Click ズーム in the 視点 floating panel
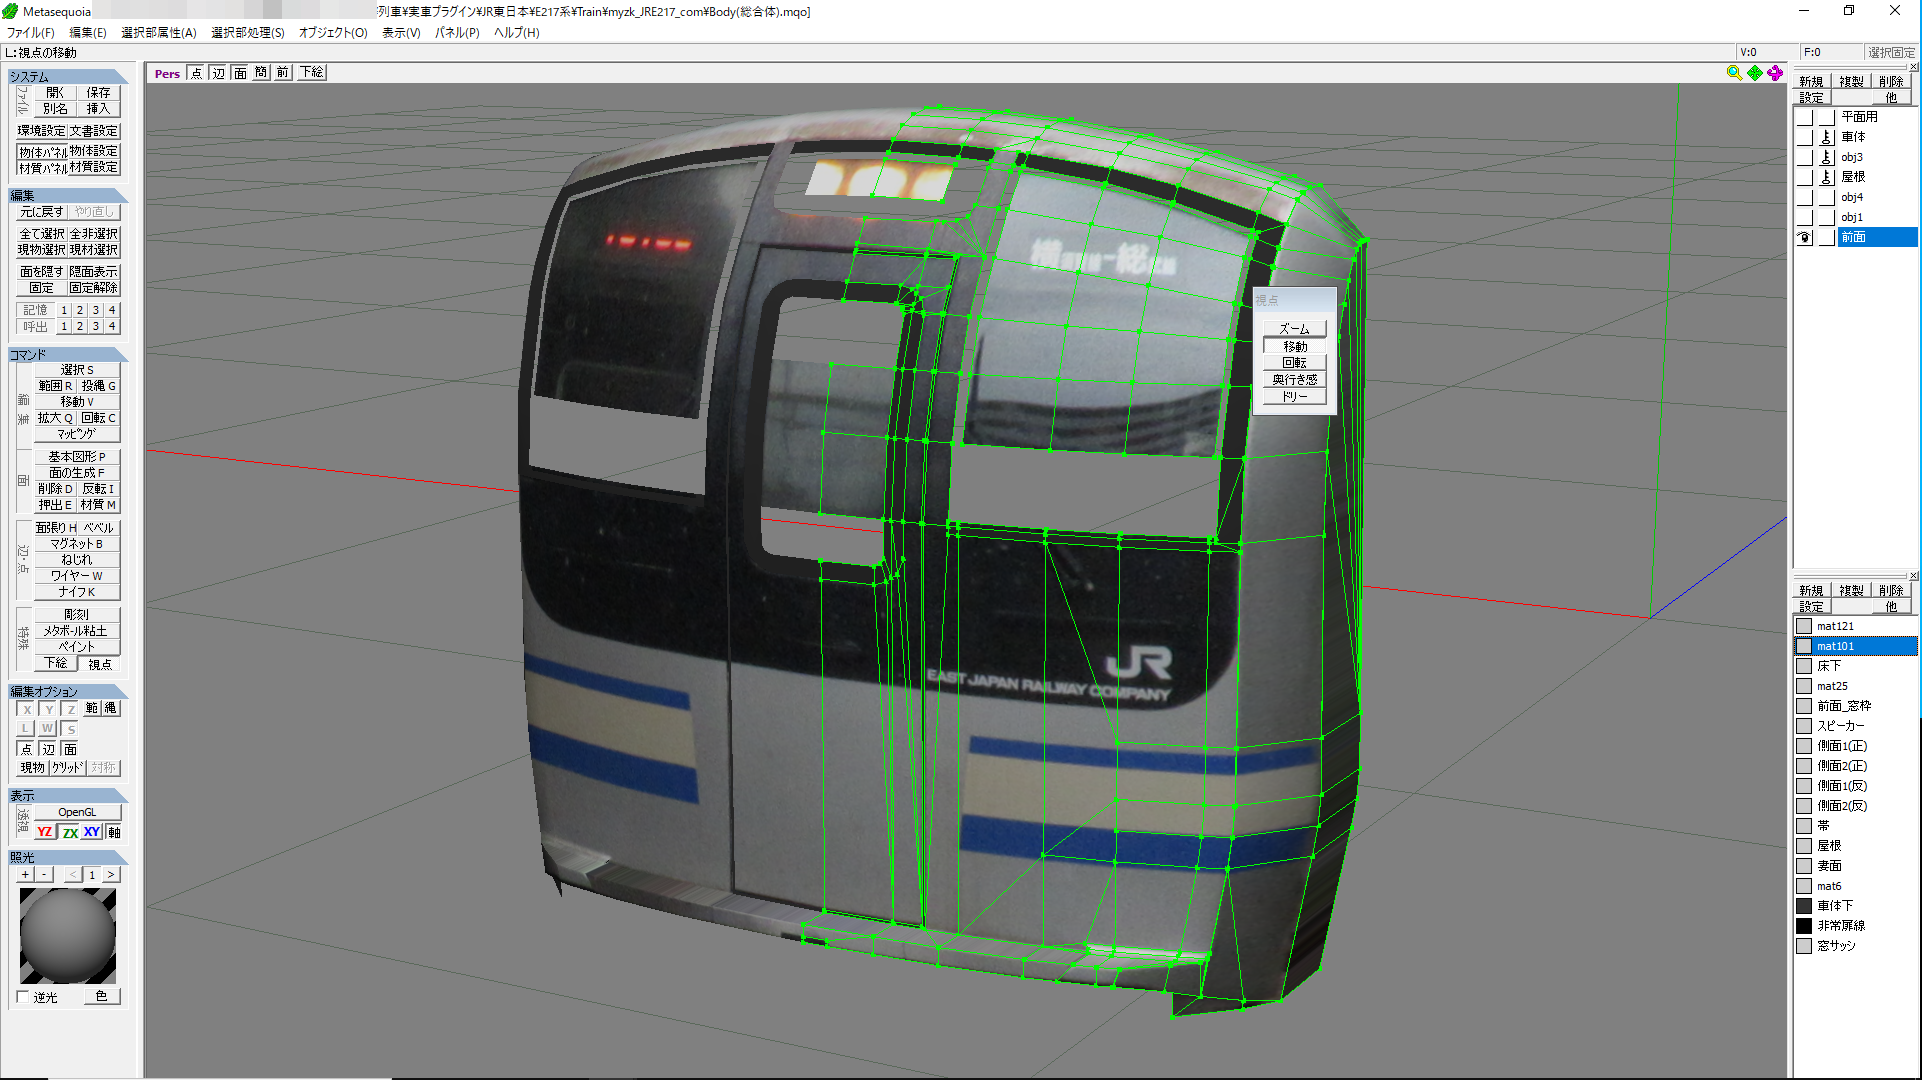1922x1080 pixels. click(1294, 329)
